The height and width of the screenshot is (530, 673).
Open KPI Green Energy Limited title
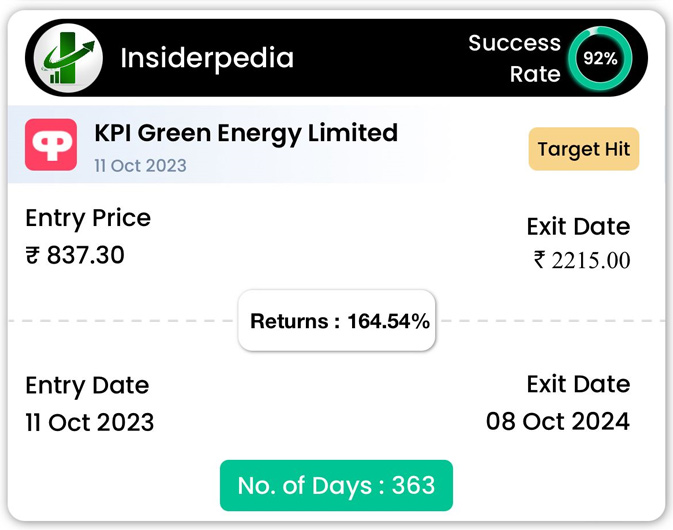pos(246,133)
